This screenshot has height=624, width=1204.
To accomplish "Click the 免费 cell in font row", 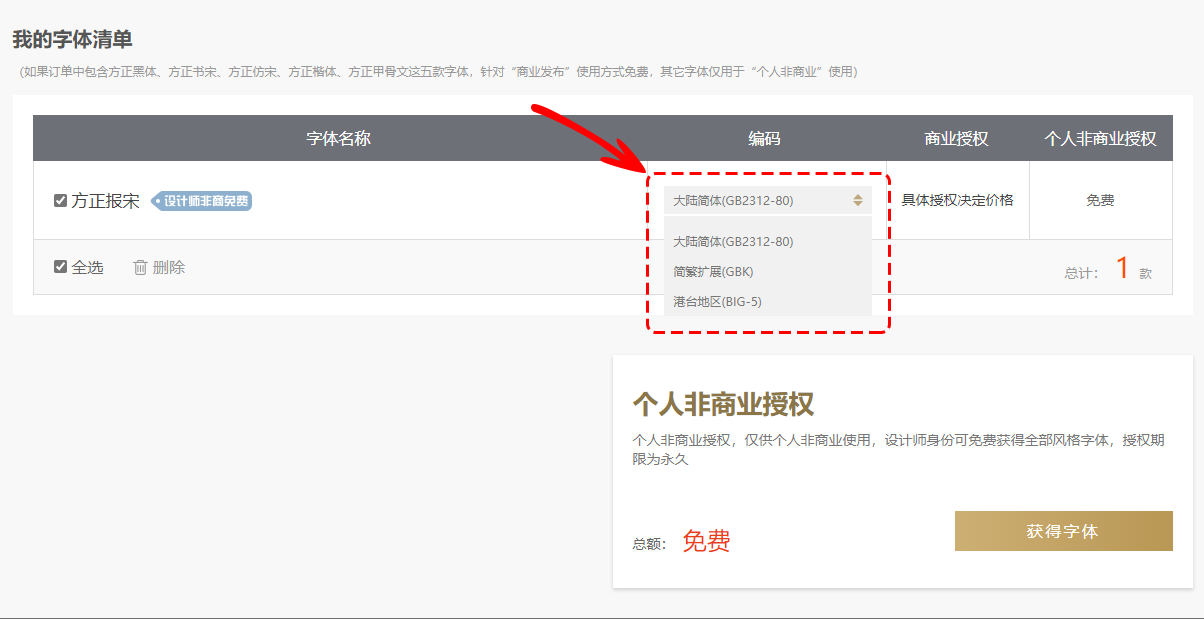I will click(x=1100, y=200).
